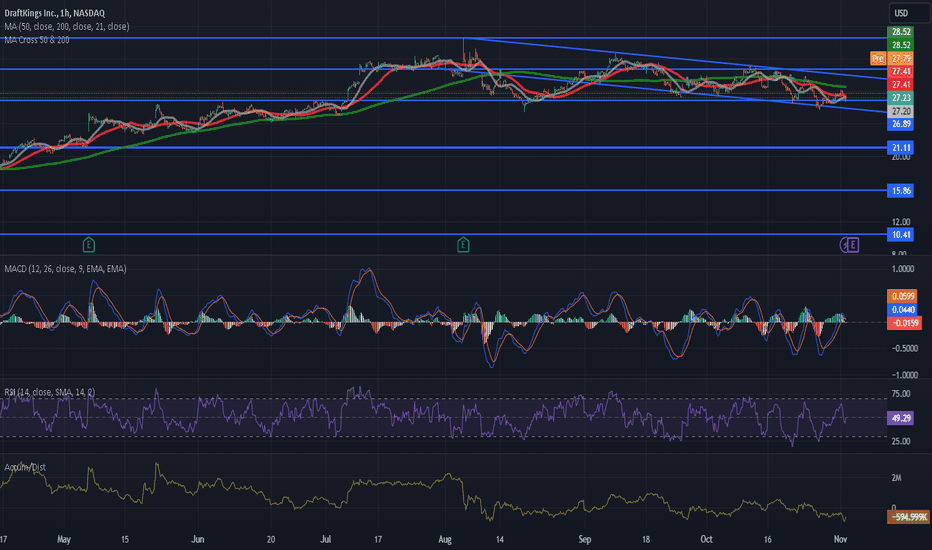Click the 10.41 horizontal line price label
This screenshot has width=932, height=550.
pos(900,235)
